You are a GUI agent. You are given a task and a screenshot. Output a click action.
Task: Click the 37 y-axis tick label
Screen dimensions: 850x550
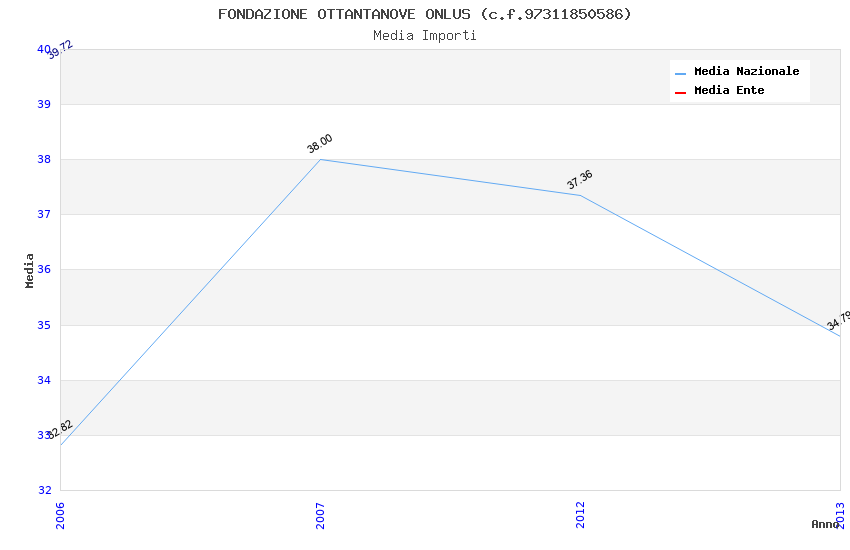[x=44, y=215]
